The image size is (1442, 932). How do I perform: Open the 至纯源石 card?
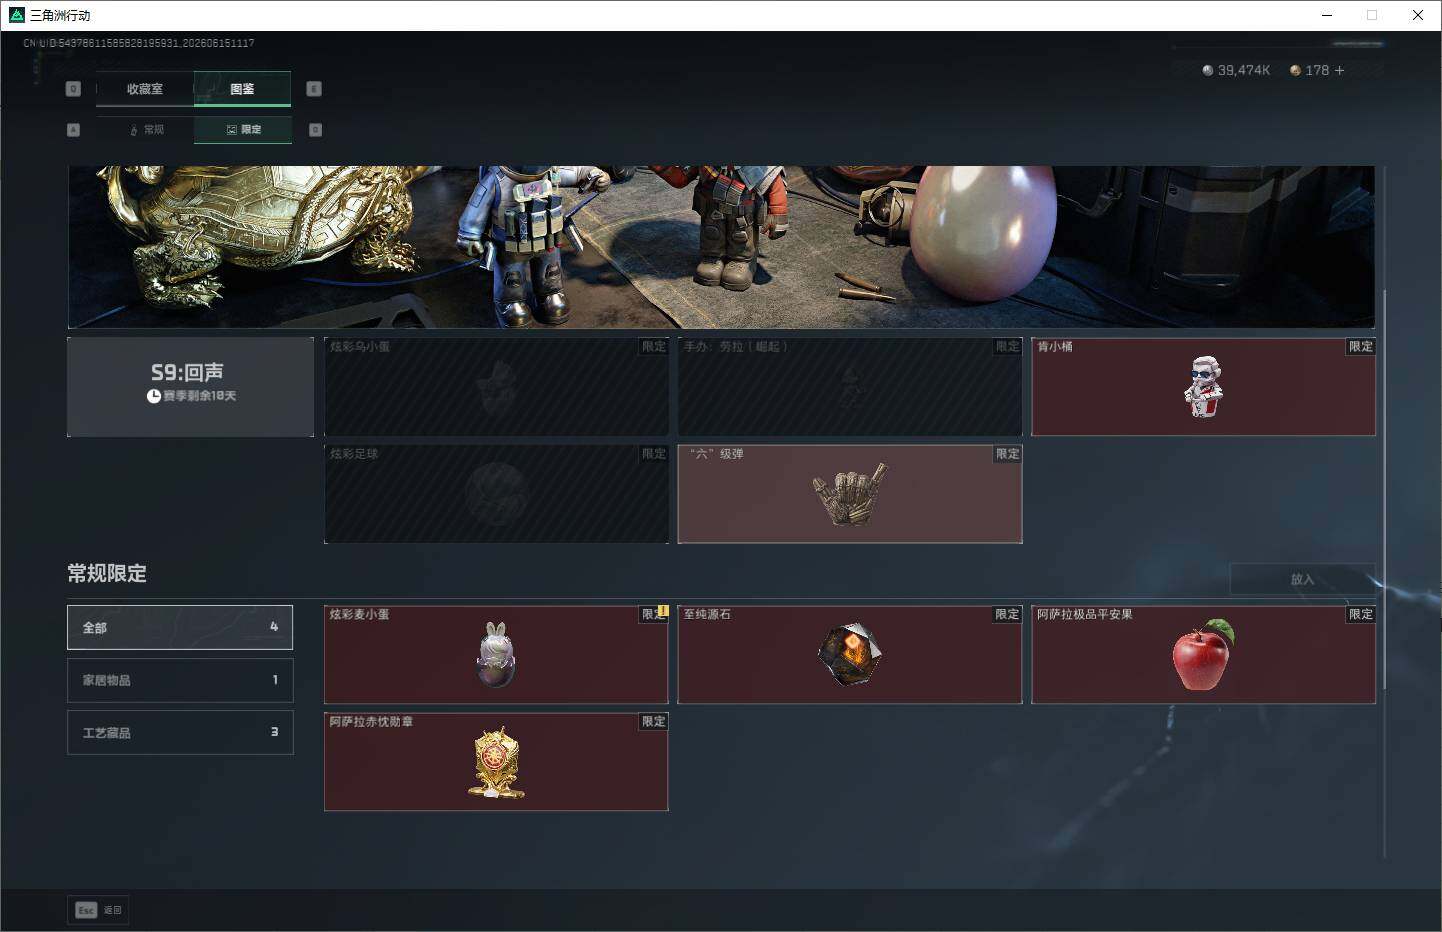pos(850,654)
